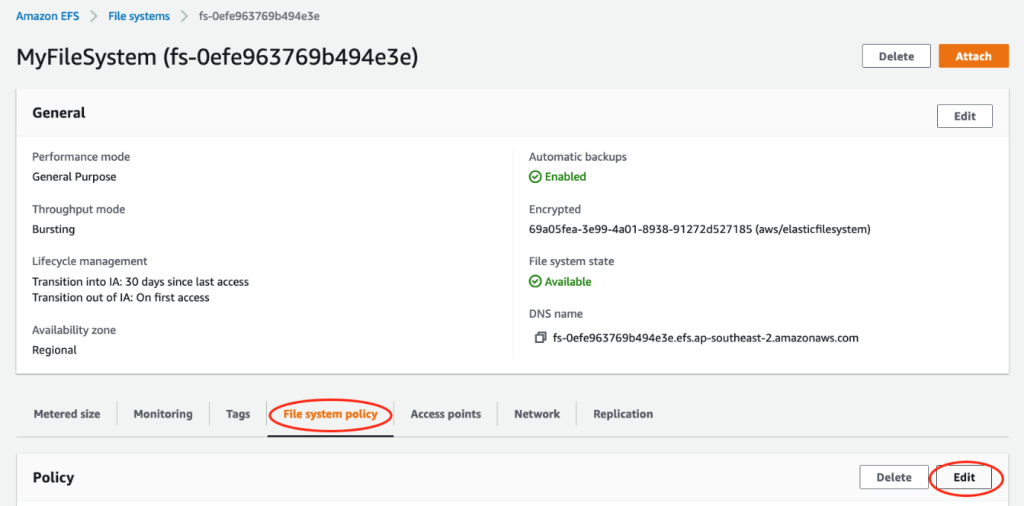Open the Amazon EFS breadcrumb link
The height and width of the screenshot is (506, 1024).
point(48,16)
